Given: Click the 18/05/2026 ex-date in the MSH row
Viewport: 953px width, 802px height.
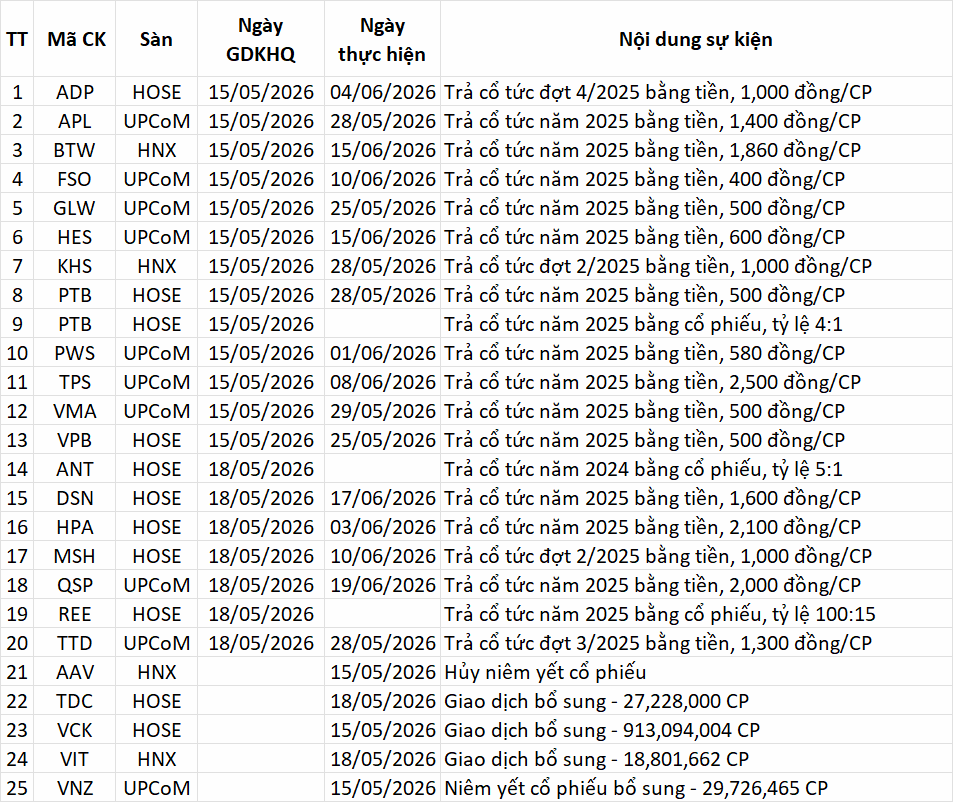Looking at the screenshot, I should (x=261, y=556).
